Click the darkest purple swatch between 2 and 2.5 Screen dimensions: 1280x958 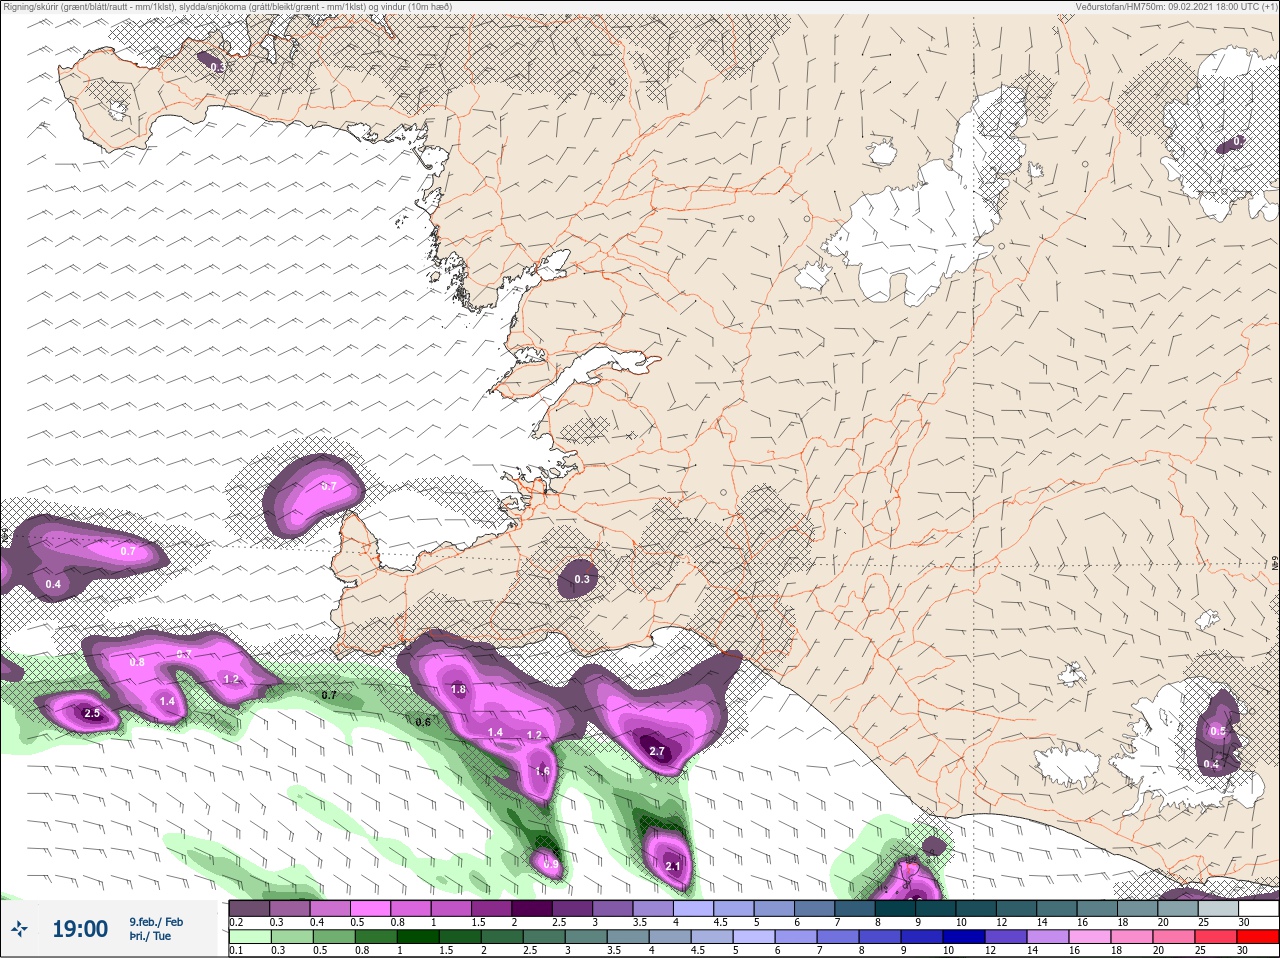[533, 908]
